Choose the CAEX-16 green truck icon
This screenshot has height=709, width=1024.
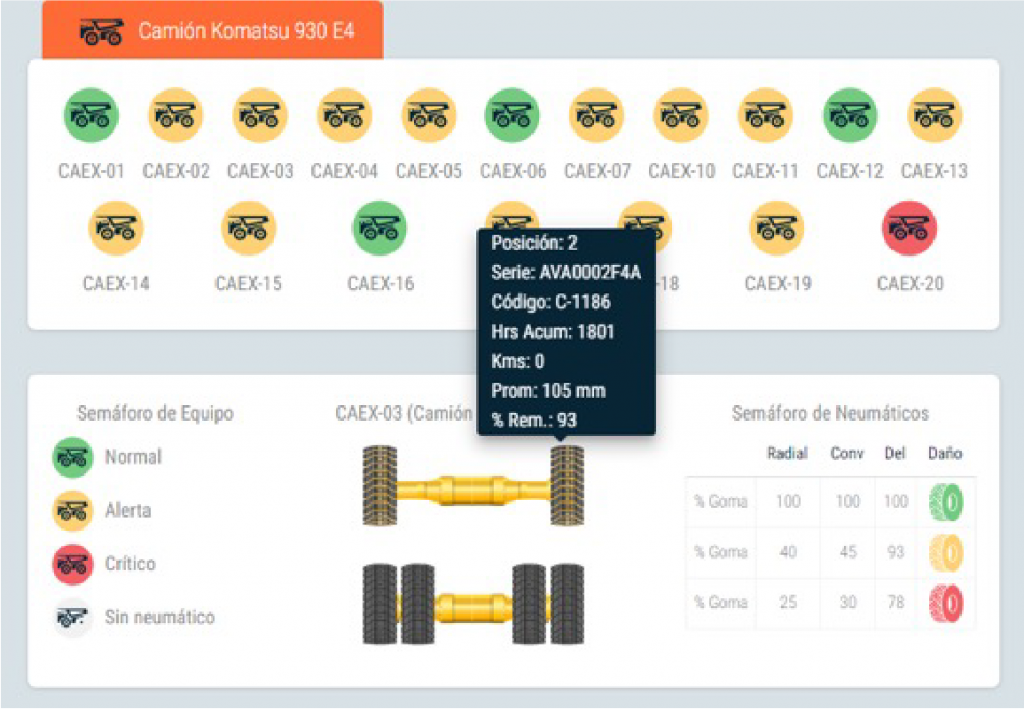tap(380, 228)
